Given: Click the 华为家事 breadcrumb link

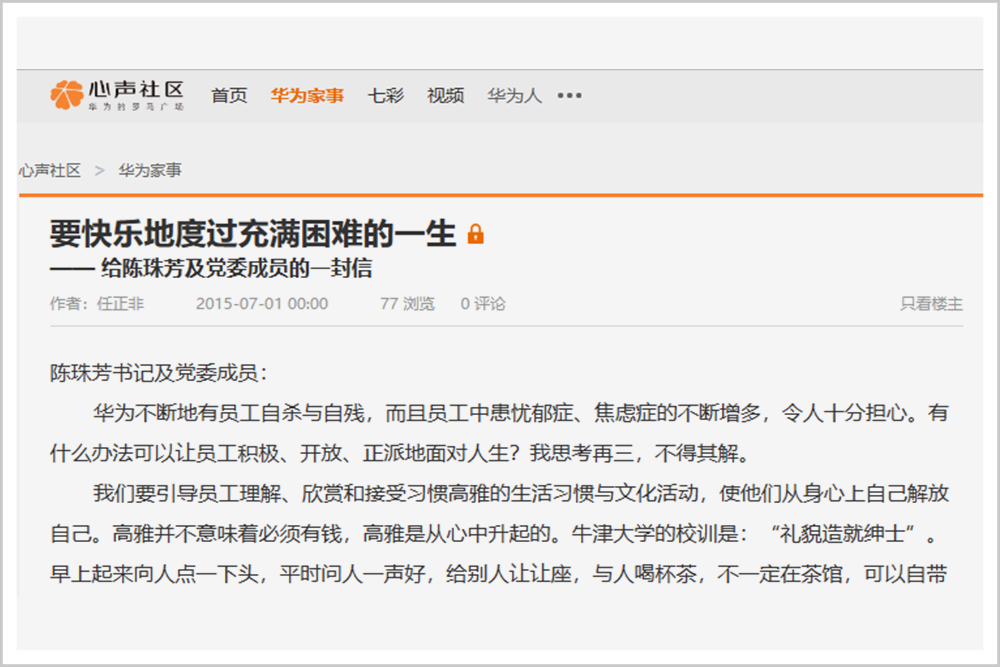Looking at the screenshot, I should coord(150,170).
